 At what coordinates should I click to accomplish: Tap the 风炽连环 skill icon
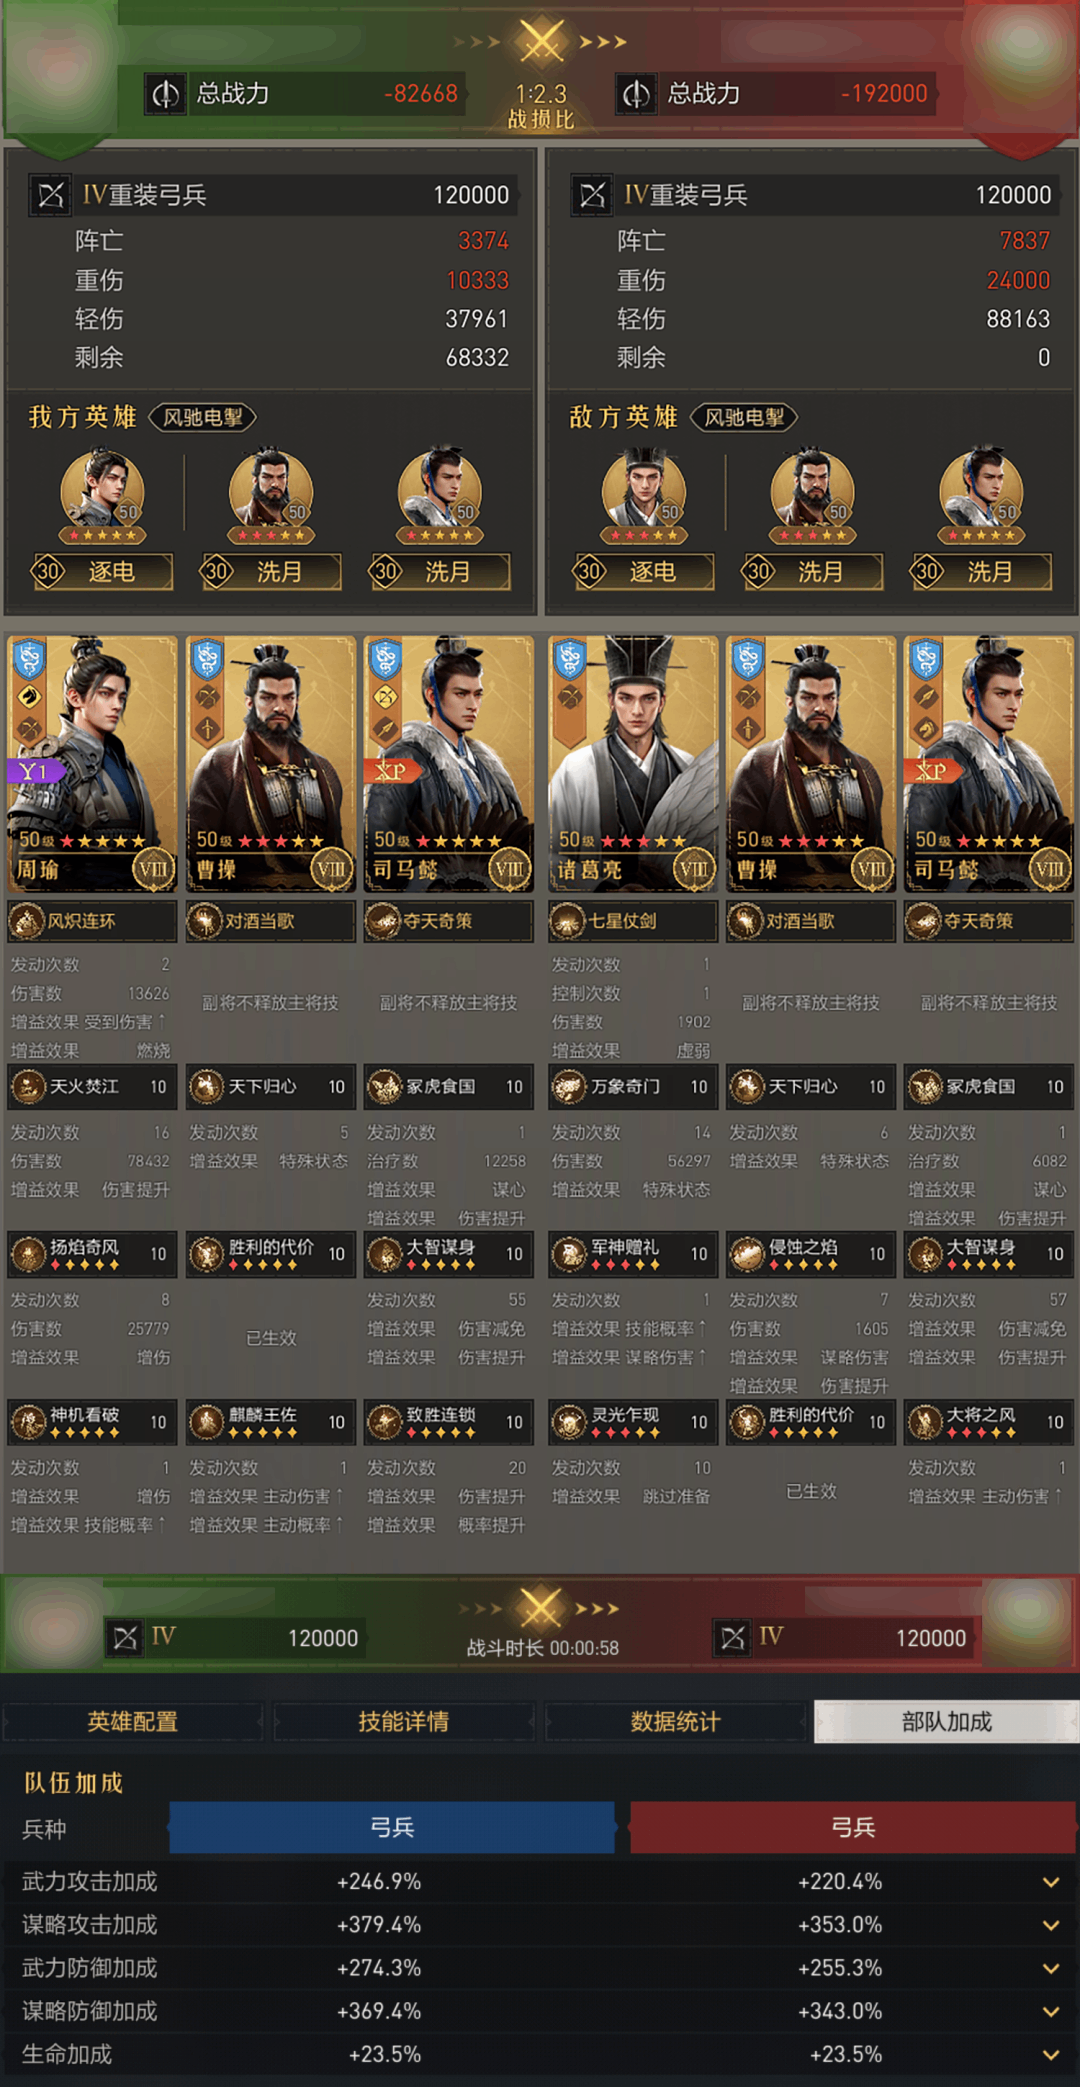tap(28, 921)
